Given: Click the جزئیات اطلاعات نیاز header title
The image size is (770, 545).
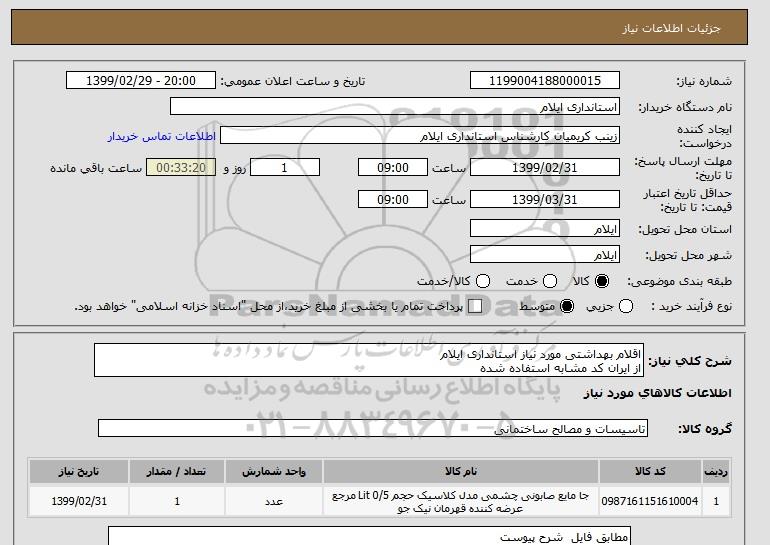Looking at the screenshot, I should click(671, 28).
